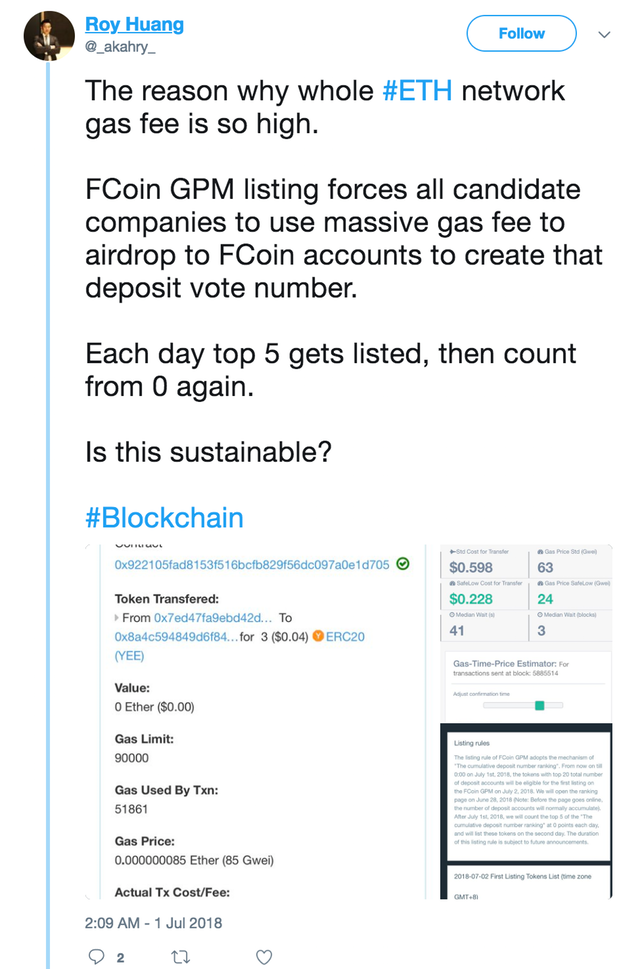
Task: Open the #Blockchain hashtag
Action: (164, 517)
